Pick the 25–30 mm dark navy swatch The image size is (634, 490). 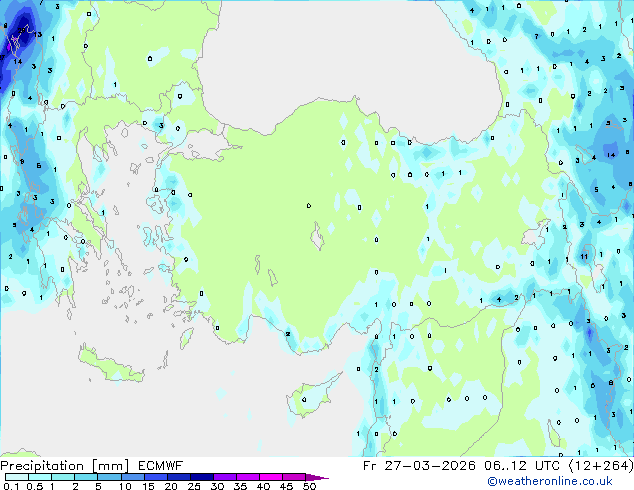pyautogui.click(x=202, y=477)
